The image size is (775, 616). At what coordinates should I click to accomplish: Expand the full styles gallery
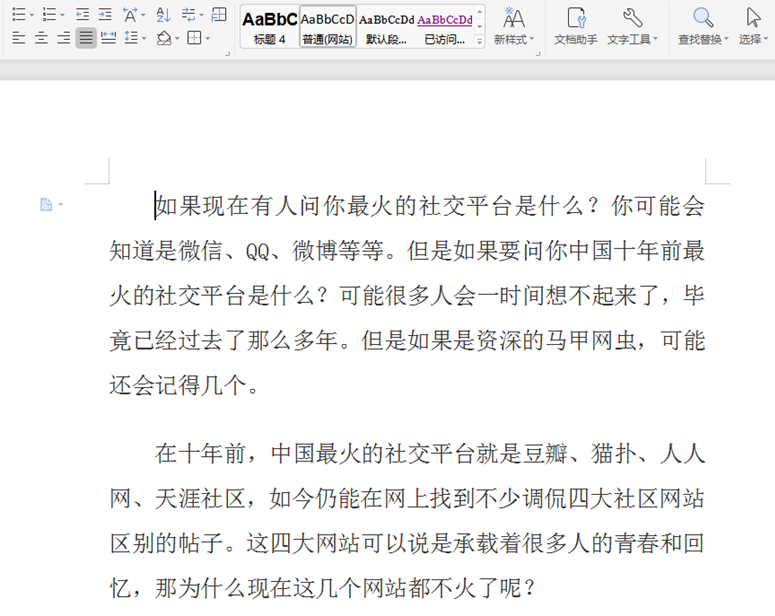click(479, 42)
